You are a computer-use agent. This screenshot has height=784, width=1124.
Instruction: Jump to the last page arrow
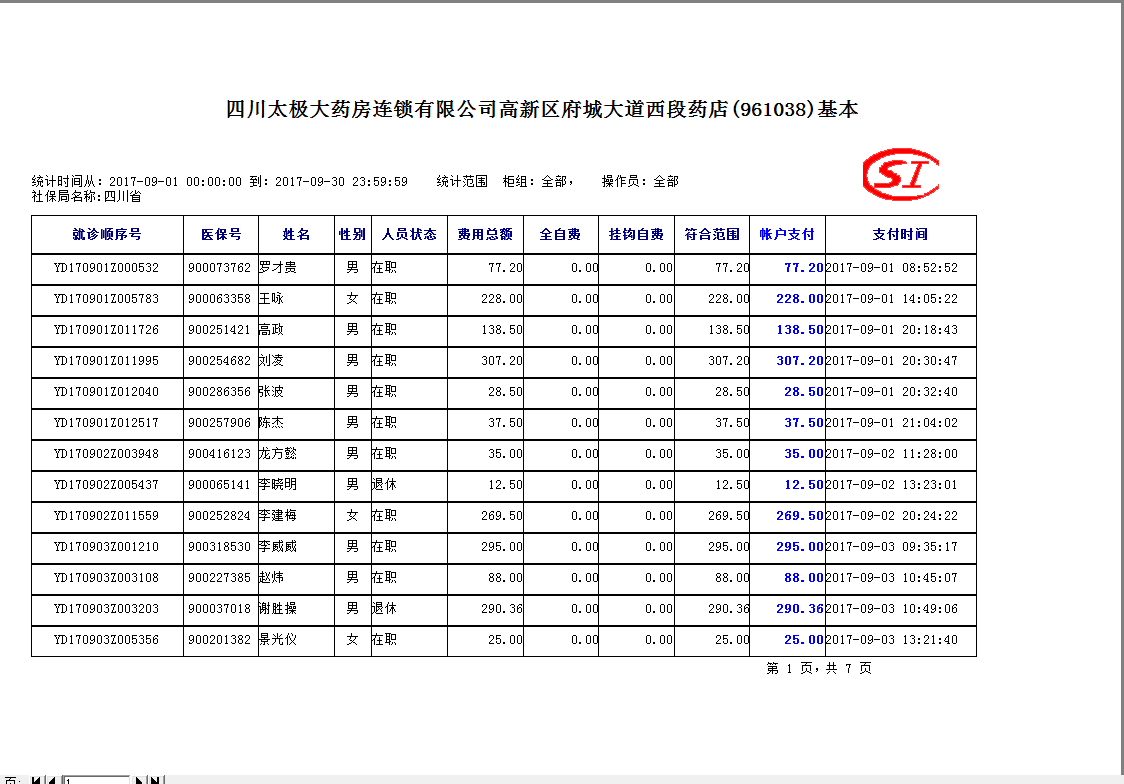155,780
